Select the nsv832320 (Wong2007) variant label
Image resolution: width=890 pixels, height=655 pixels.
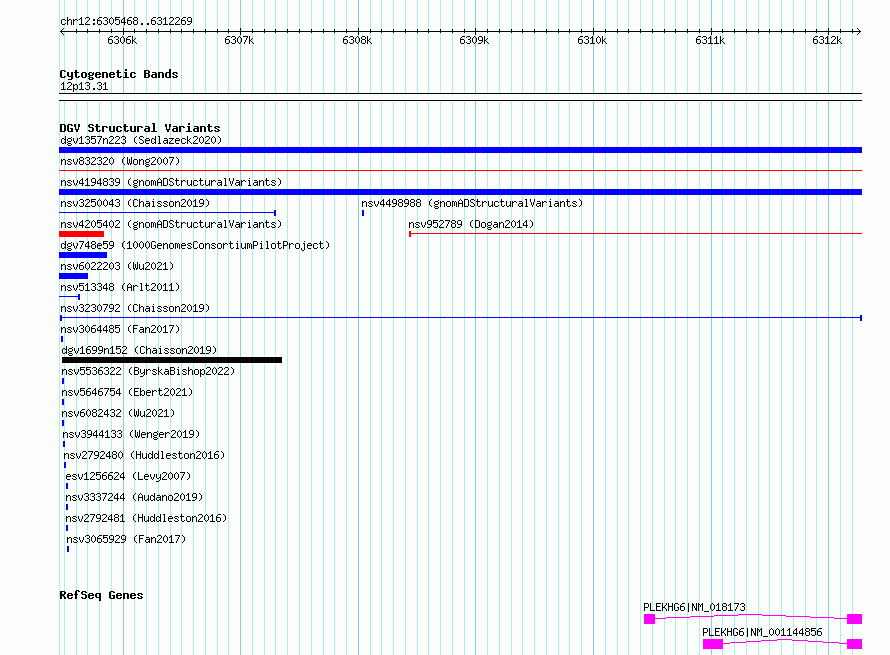120,161
